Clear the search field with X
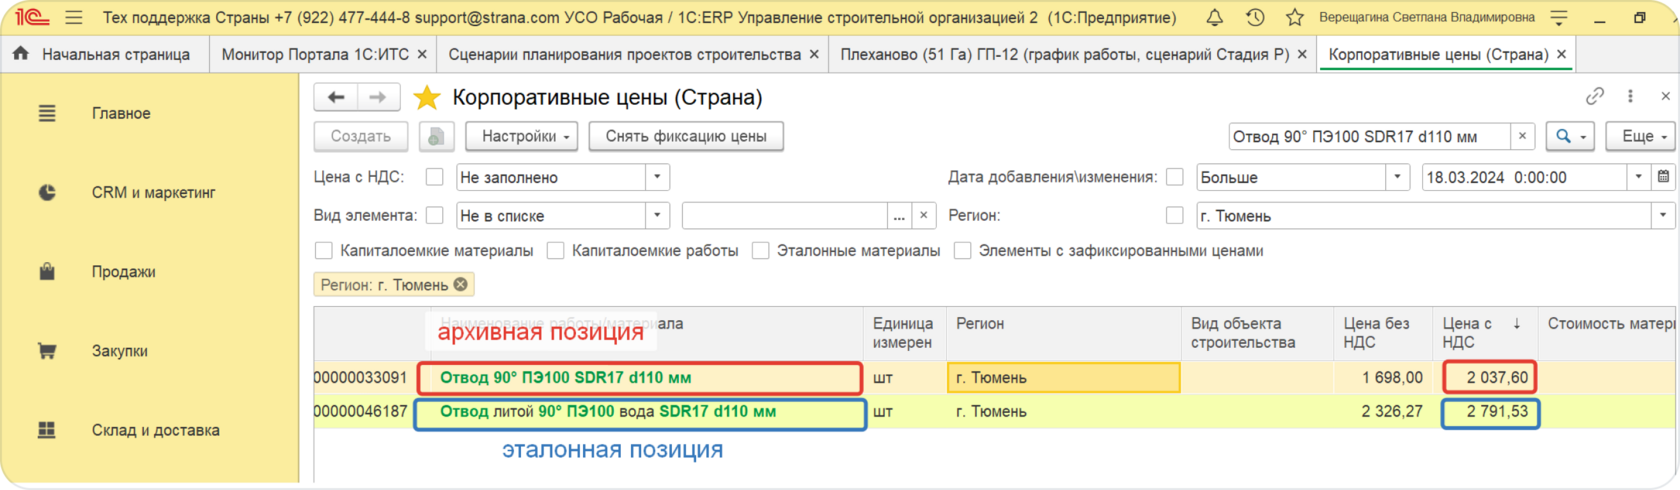 pos(1522,136)
